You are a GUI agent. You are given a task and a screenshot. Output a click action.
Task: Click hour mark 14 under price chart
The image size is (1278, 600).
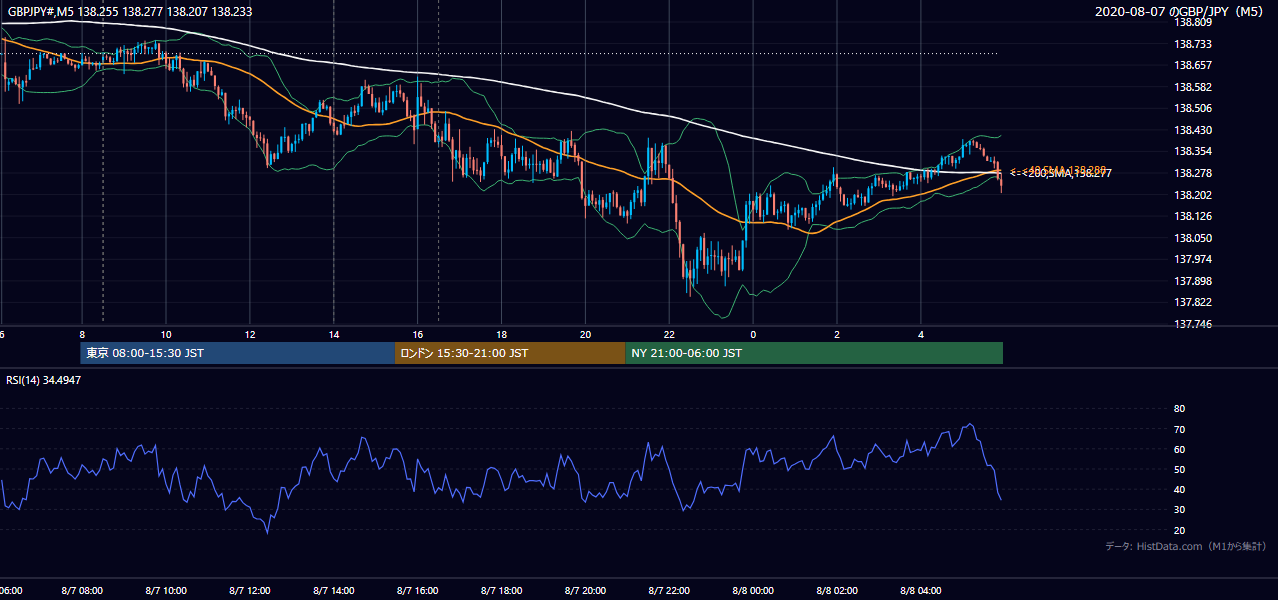(x=334, y=335)
